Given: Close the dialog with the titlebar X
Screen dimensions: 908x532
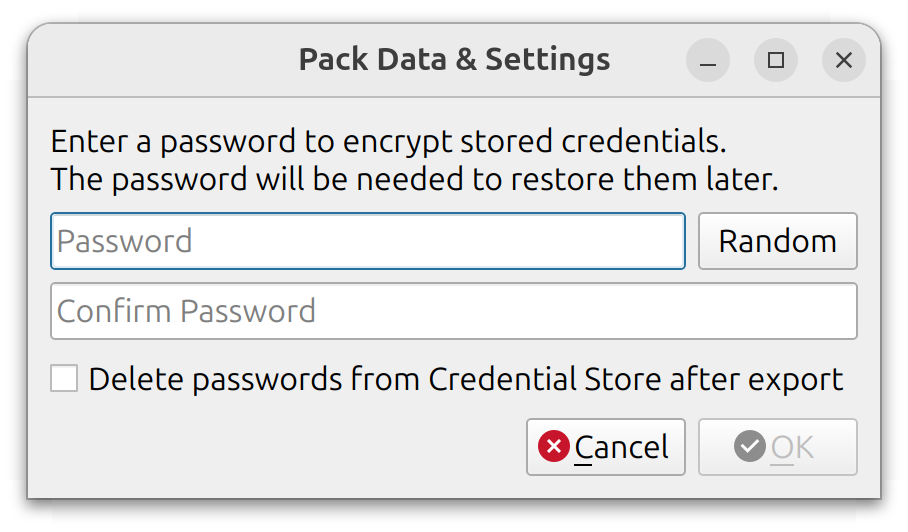Looking at the screenshot, I should [x=843, y=61].
